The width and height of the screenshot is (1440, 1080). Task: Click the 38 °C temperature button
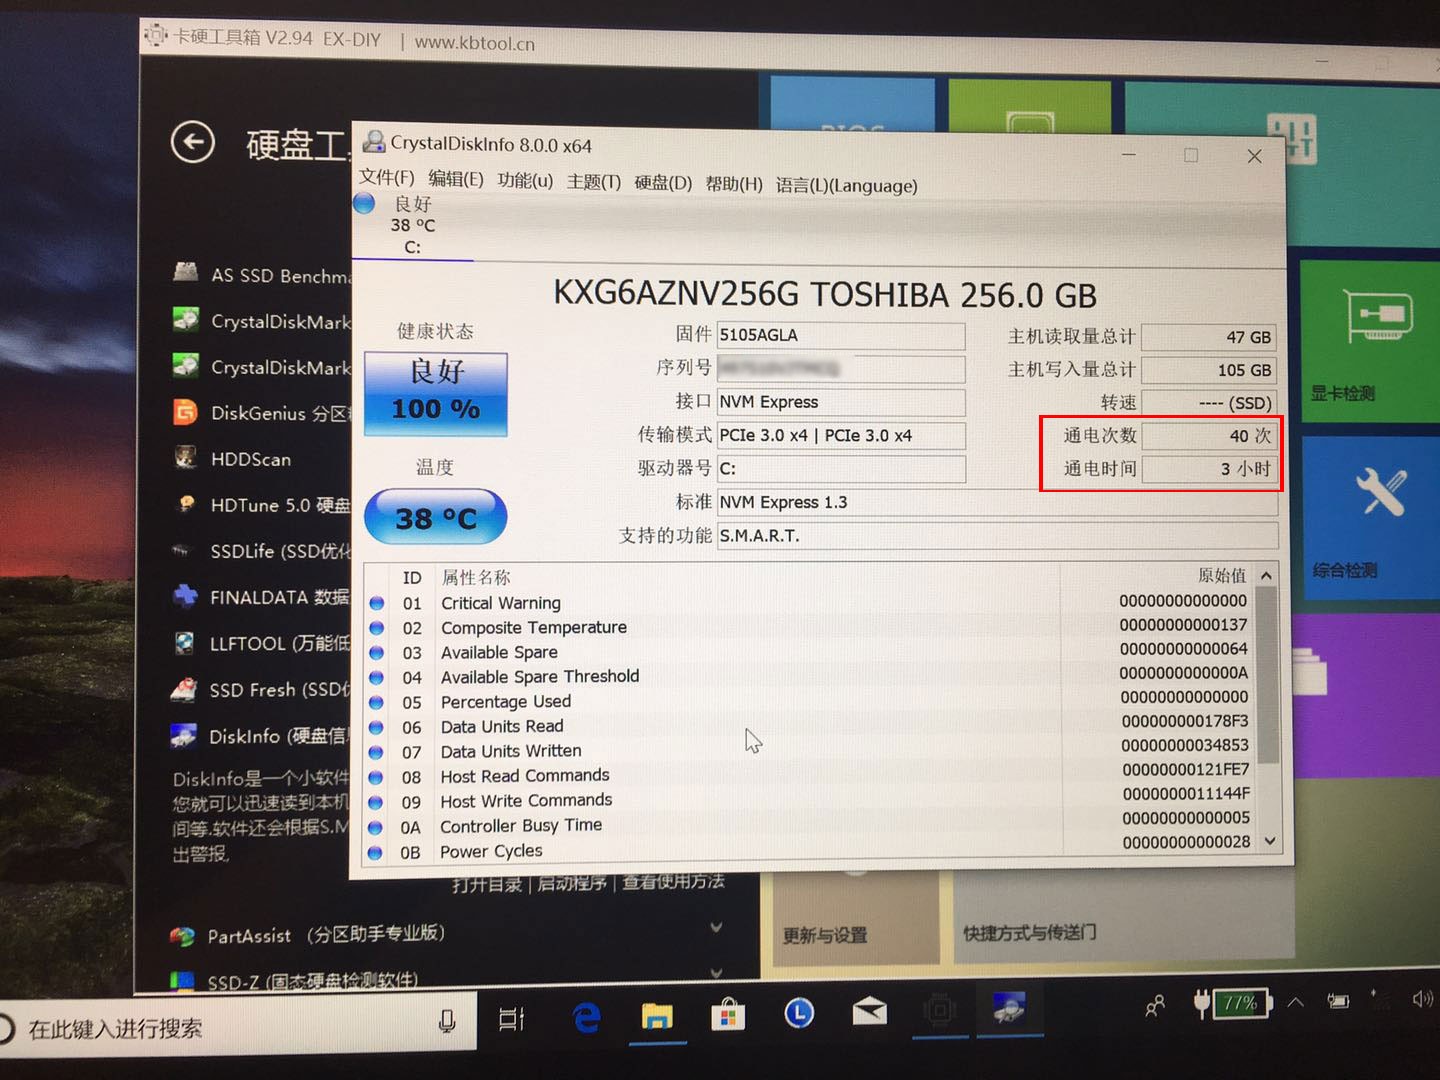tap(436, 517)
